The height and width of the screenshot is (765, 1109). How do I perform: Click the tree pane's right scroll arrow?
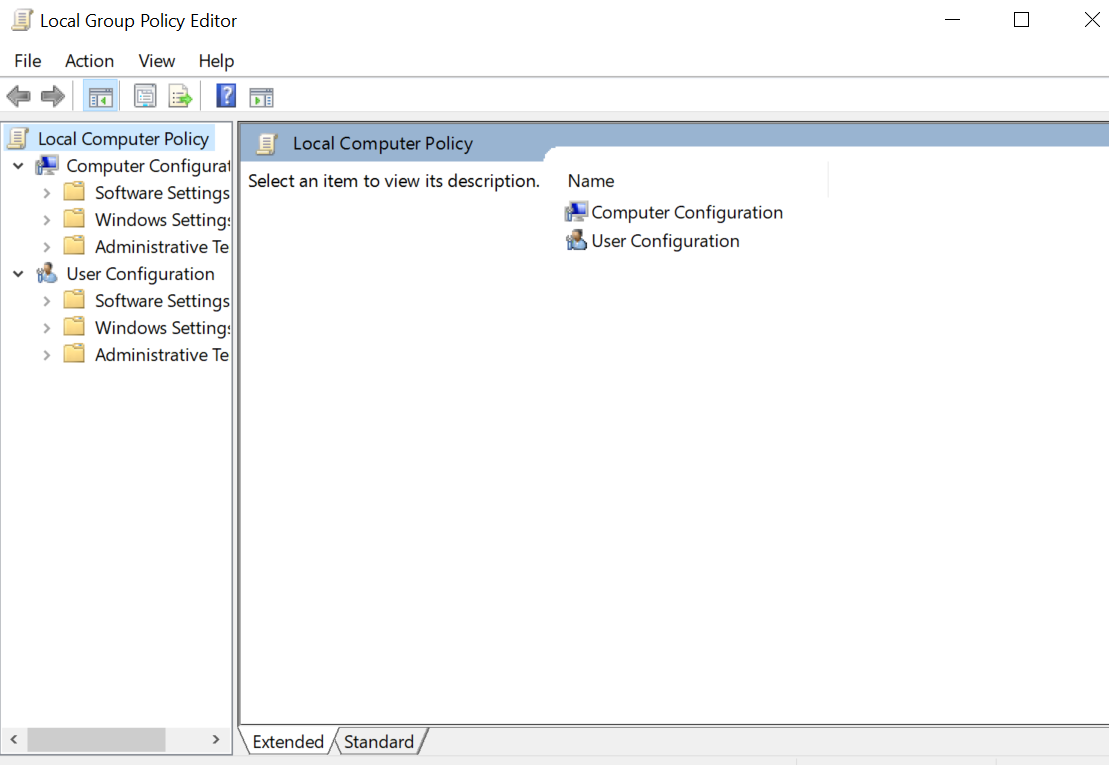[216, 740]
